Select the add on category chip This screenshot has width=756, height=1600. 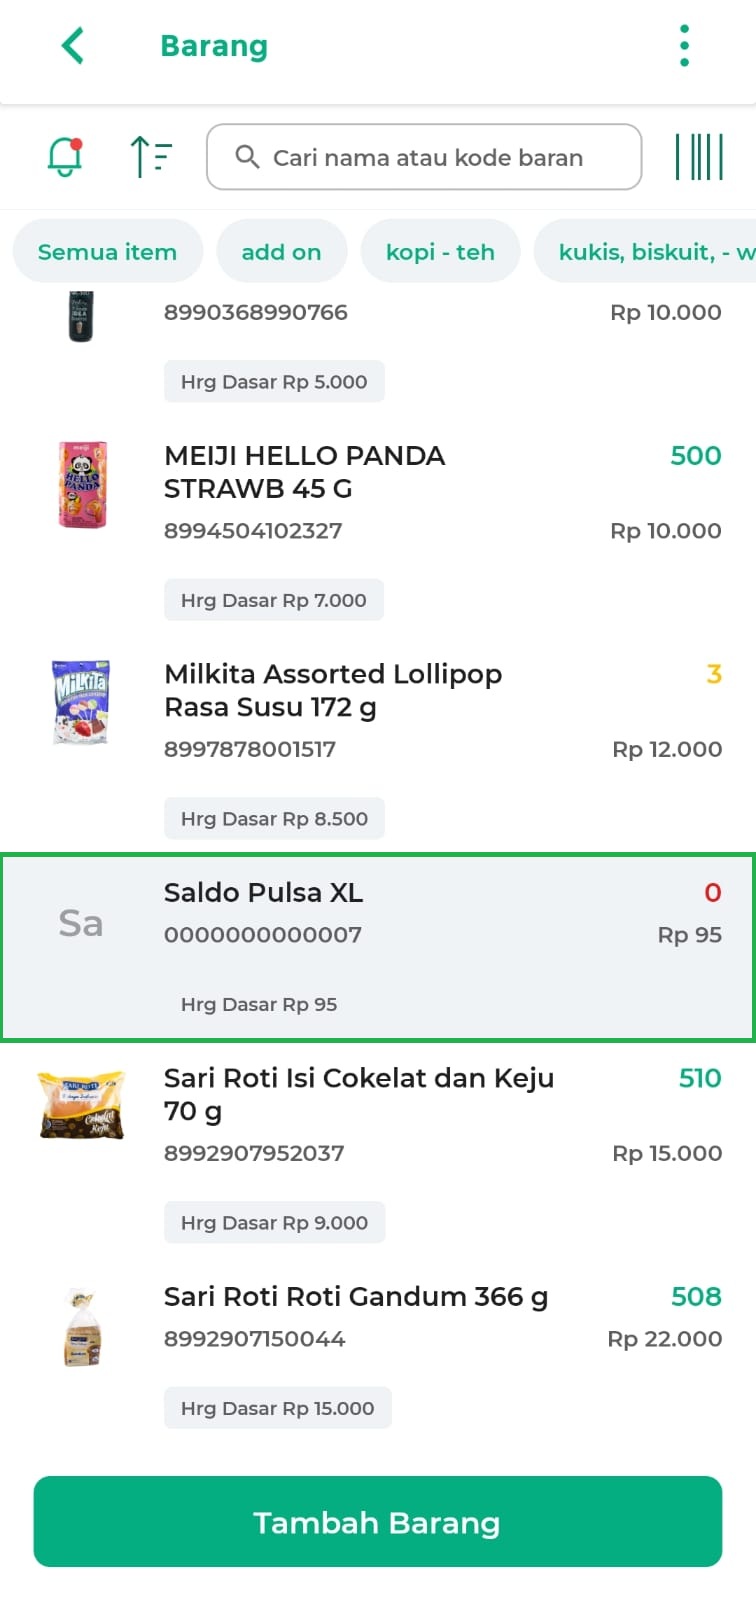click(281, 252)
